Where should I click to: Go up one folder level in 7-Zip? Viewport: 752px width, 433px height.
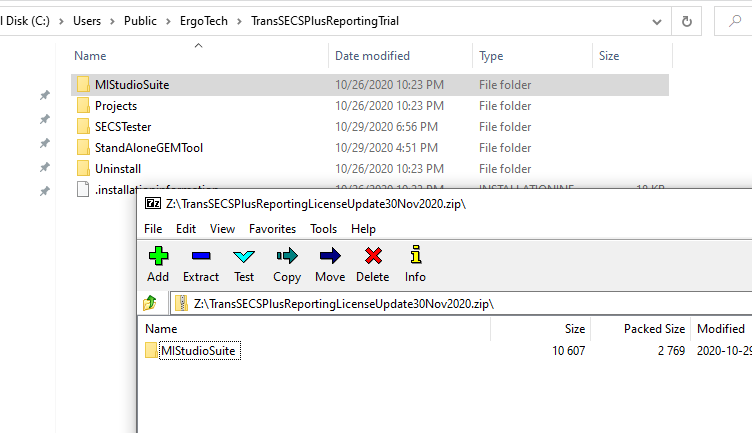pos(150,303)
